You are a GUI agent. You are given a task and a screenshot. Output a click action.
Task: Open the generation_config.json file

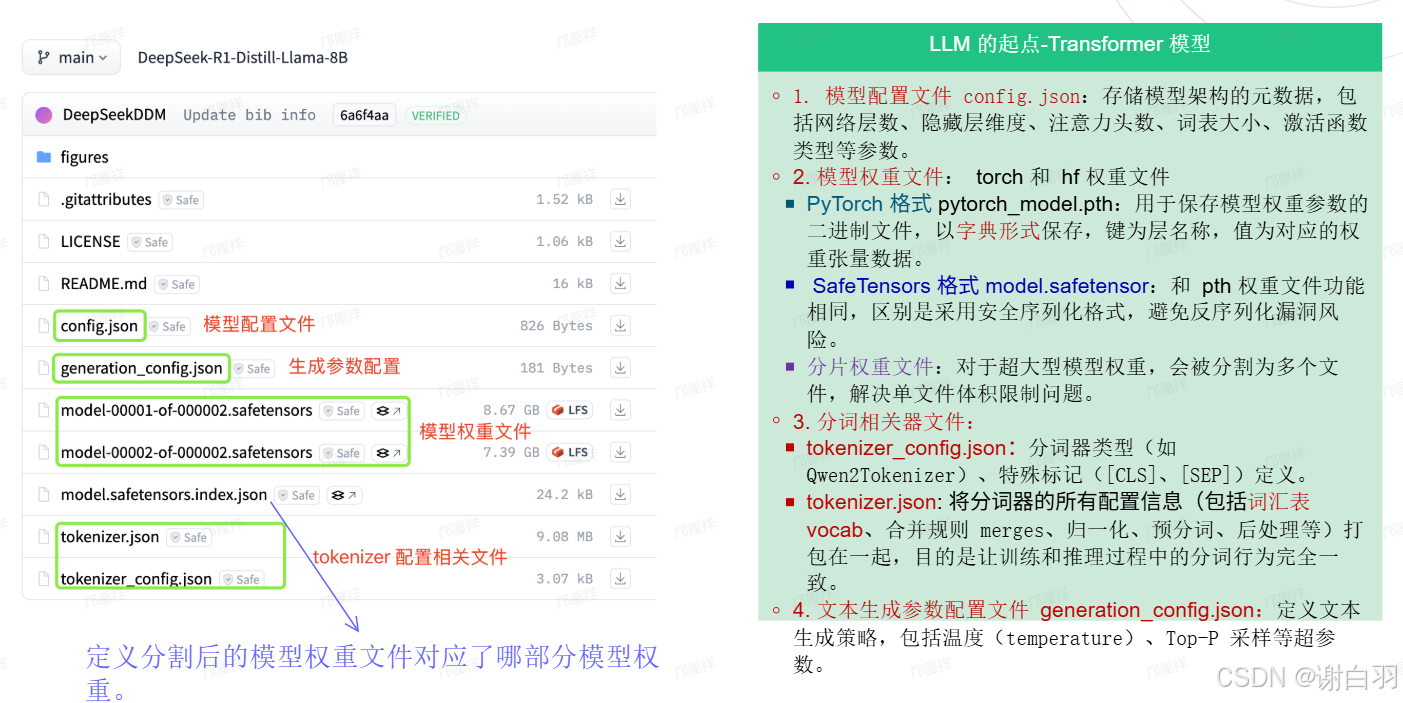pos(141,368)
